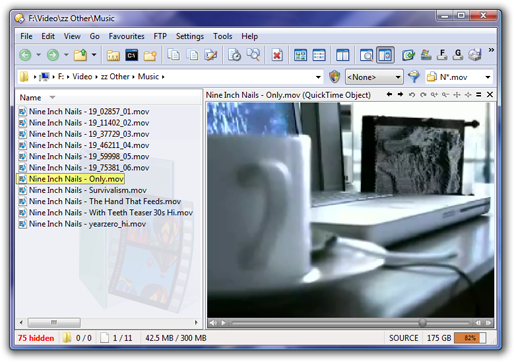Create a new folder with starred folder icon
The image size is (514, 362).
click(150, 55)
